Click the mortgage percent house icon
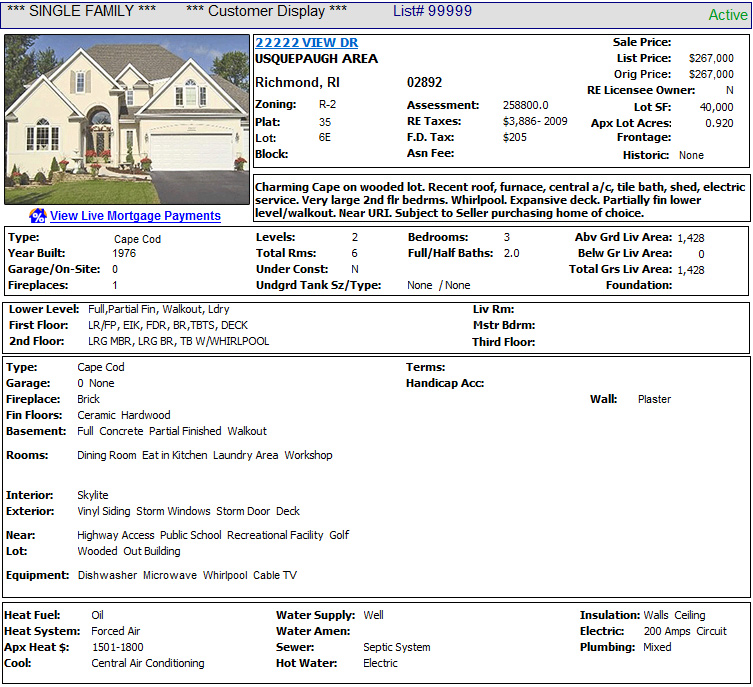753x687 pixels. point(38,216)
